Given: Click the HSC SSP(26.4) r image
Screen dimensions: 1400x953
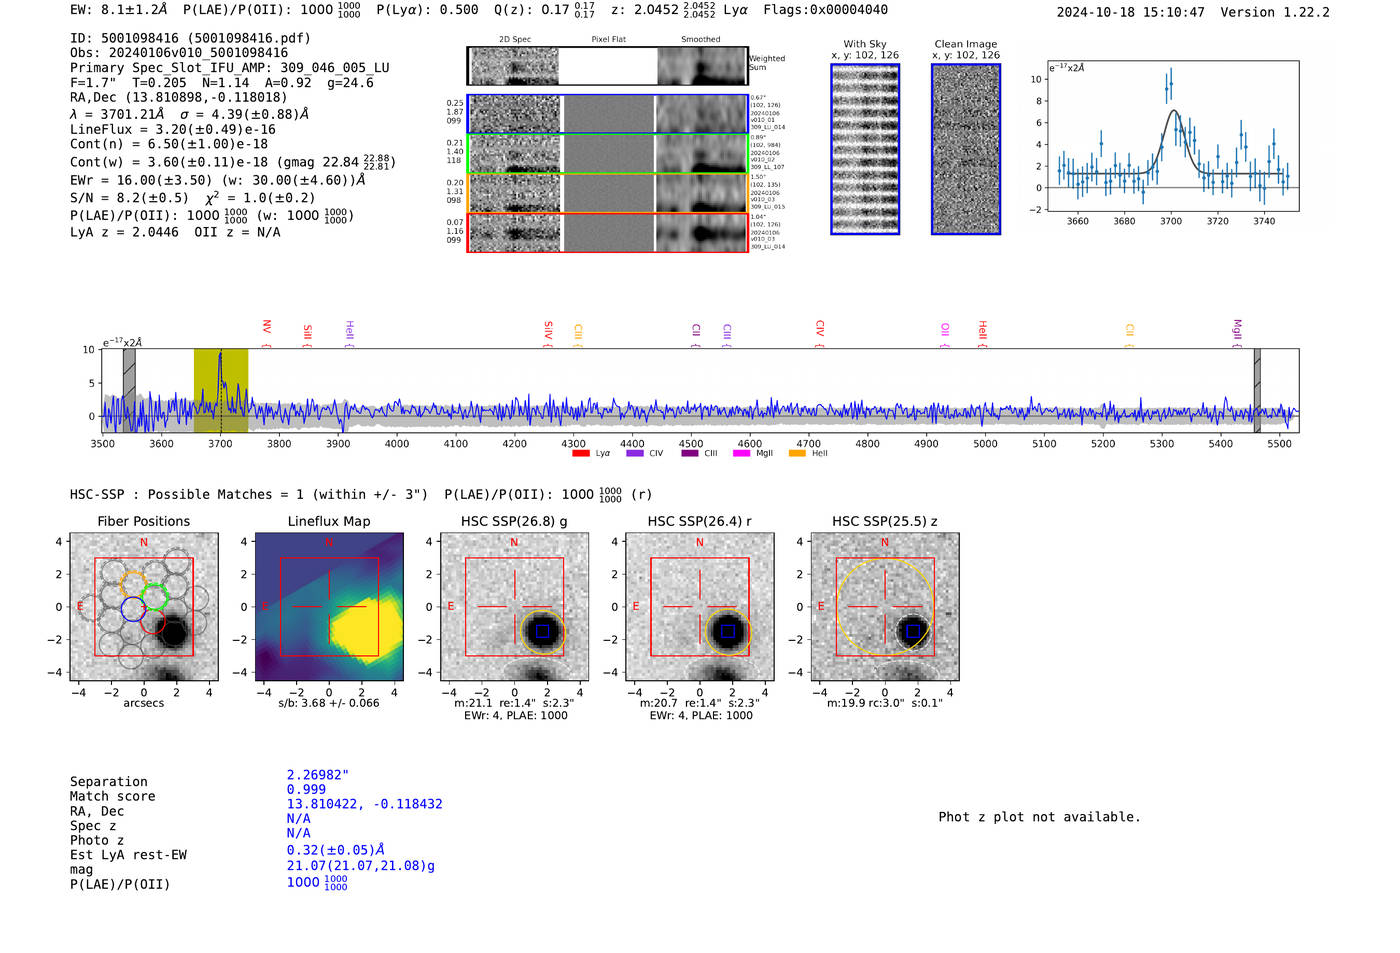Looking at the screenshot, I should pos(700,607).
